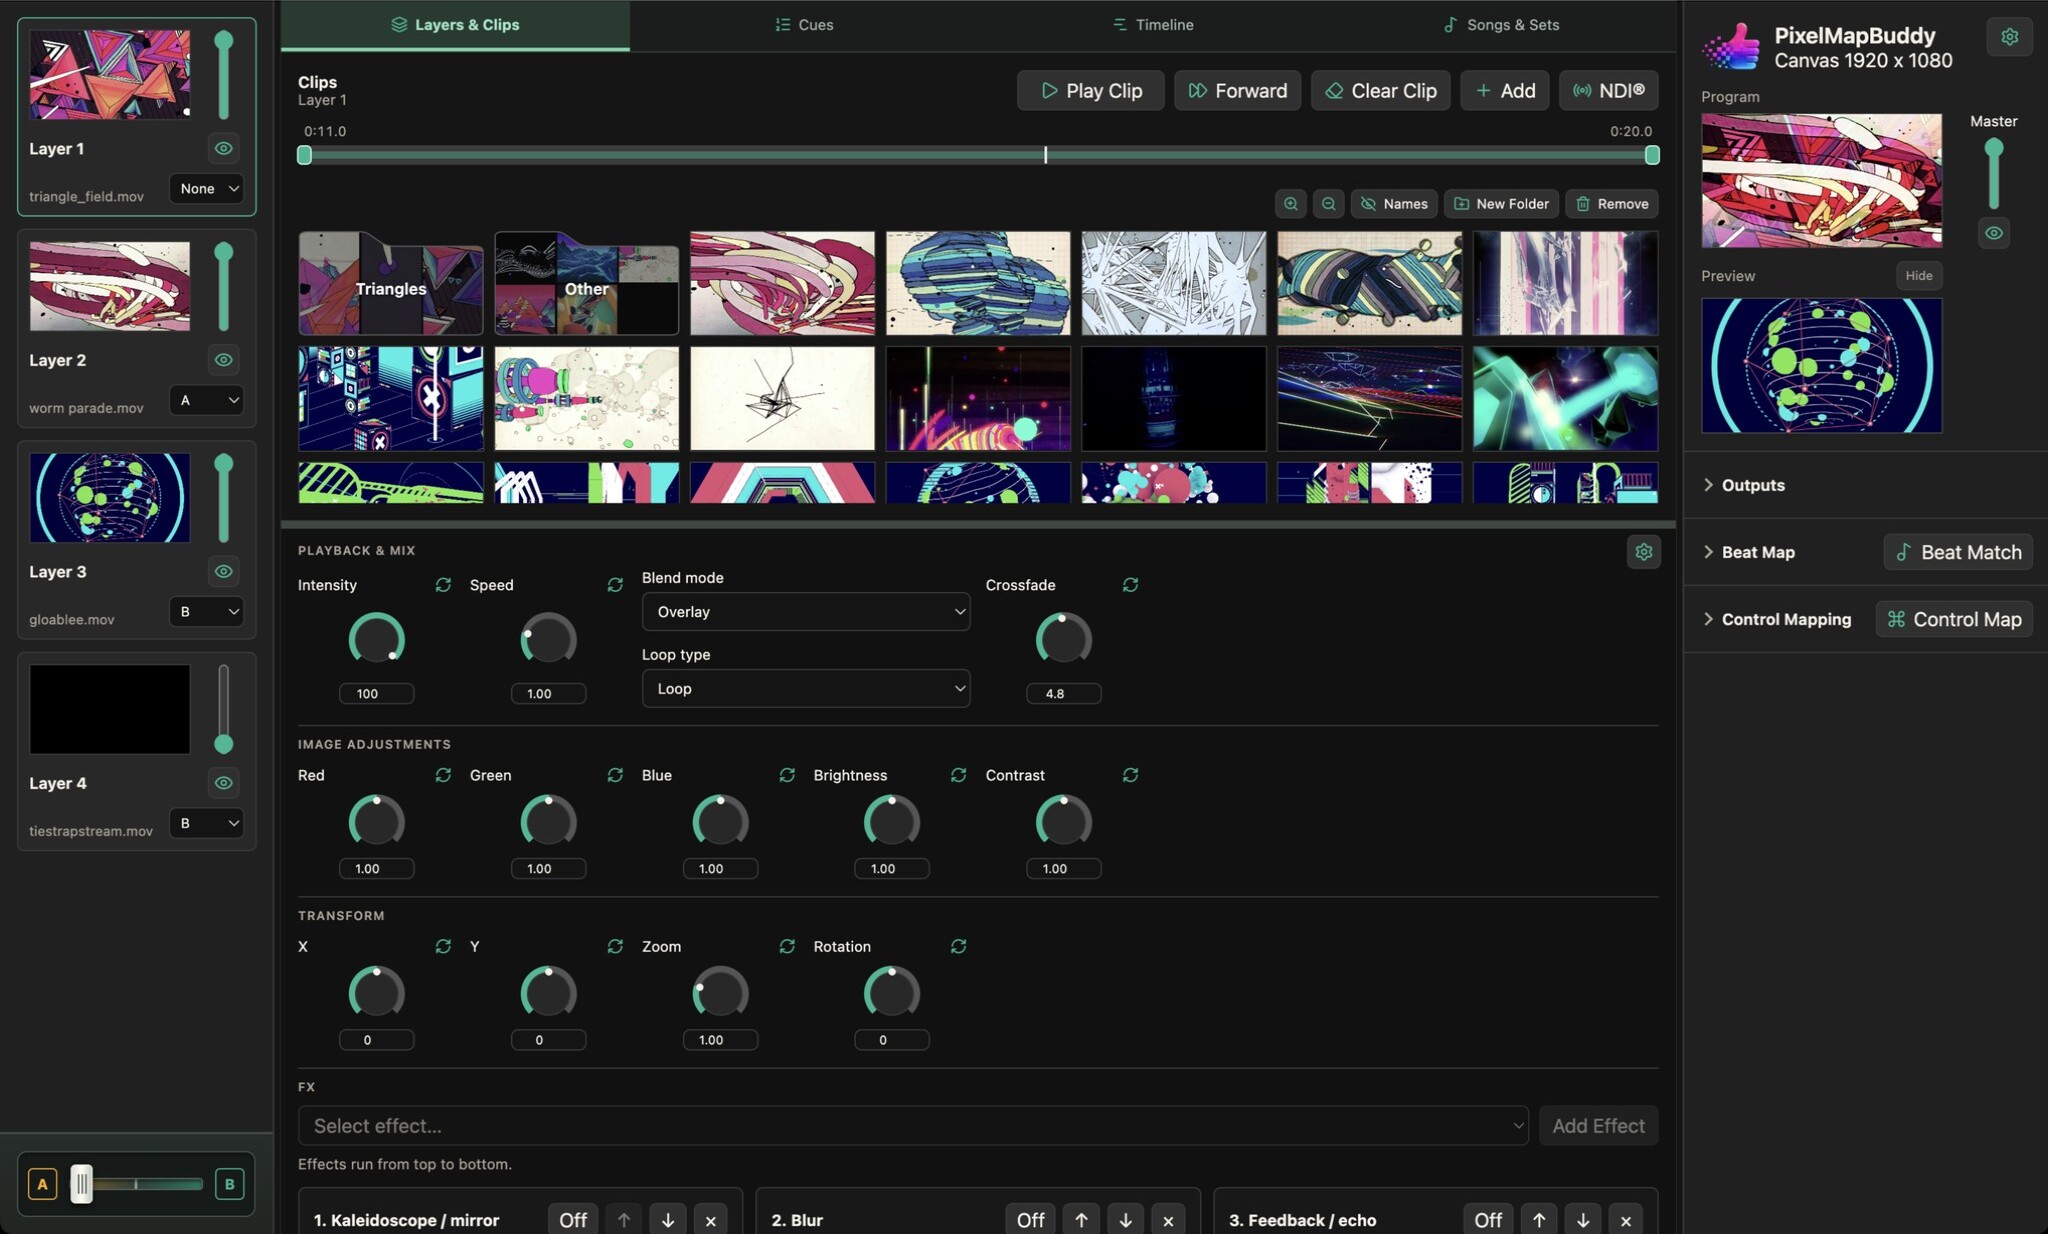The height and width of the screenshot is (1234, 2048).
Task: Reset the Red adjustment
Action: [443, 775]
